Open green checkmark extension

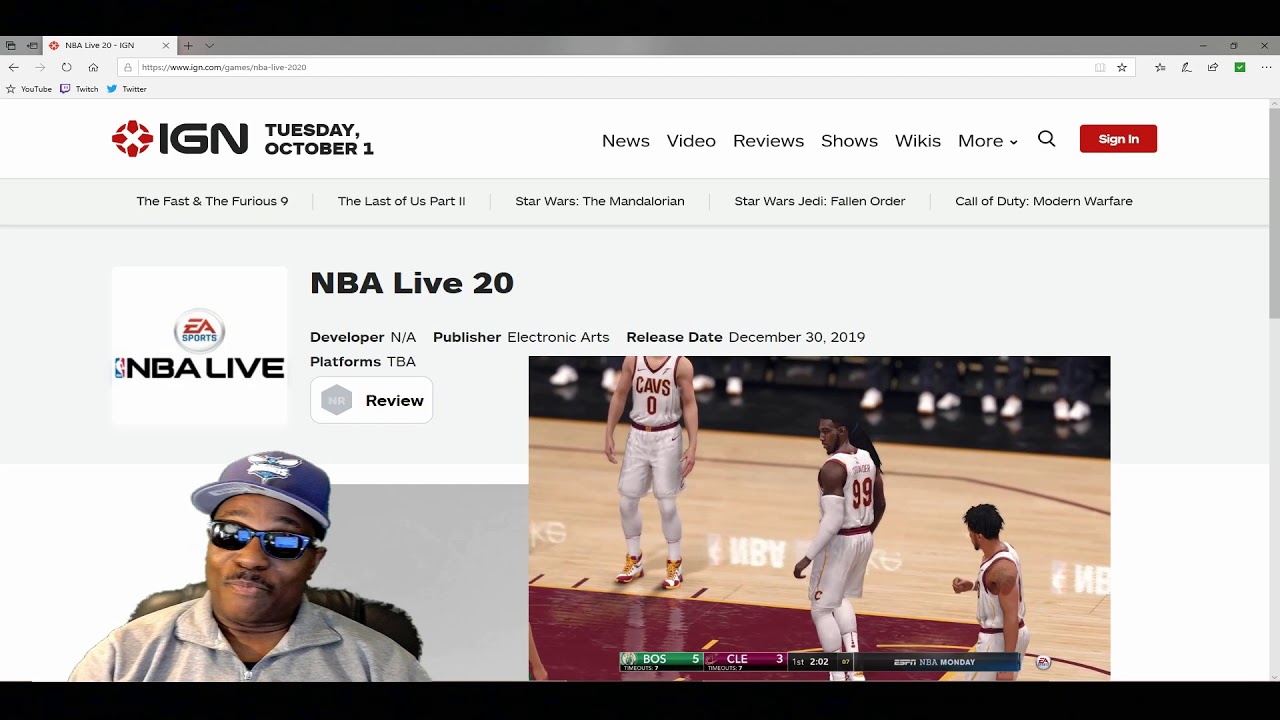point(1240,67)
